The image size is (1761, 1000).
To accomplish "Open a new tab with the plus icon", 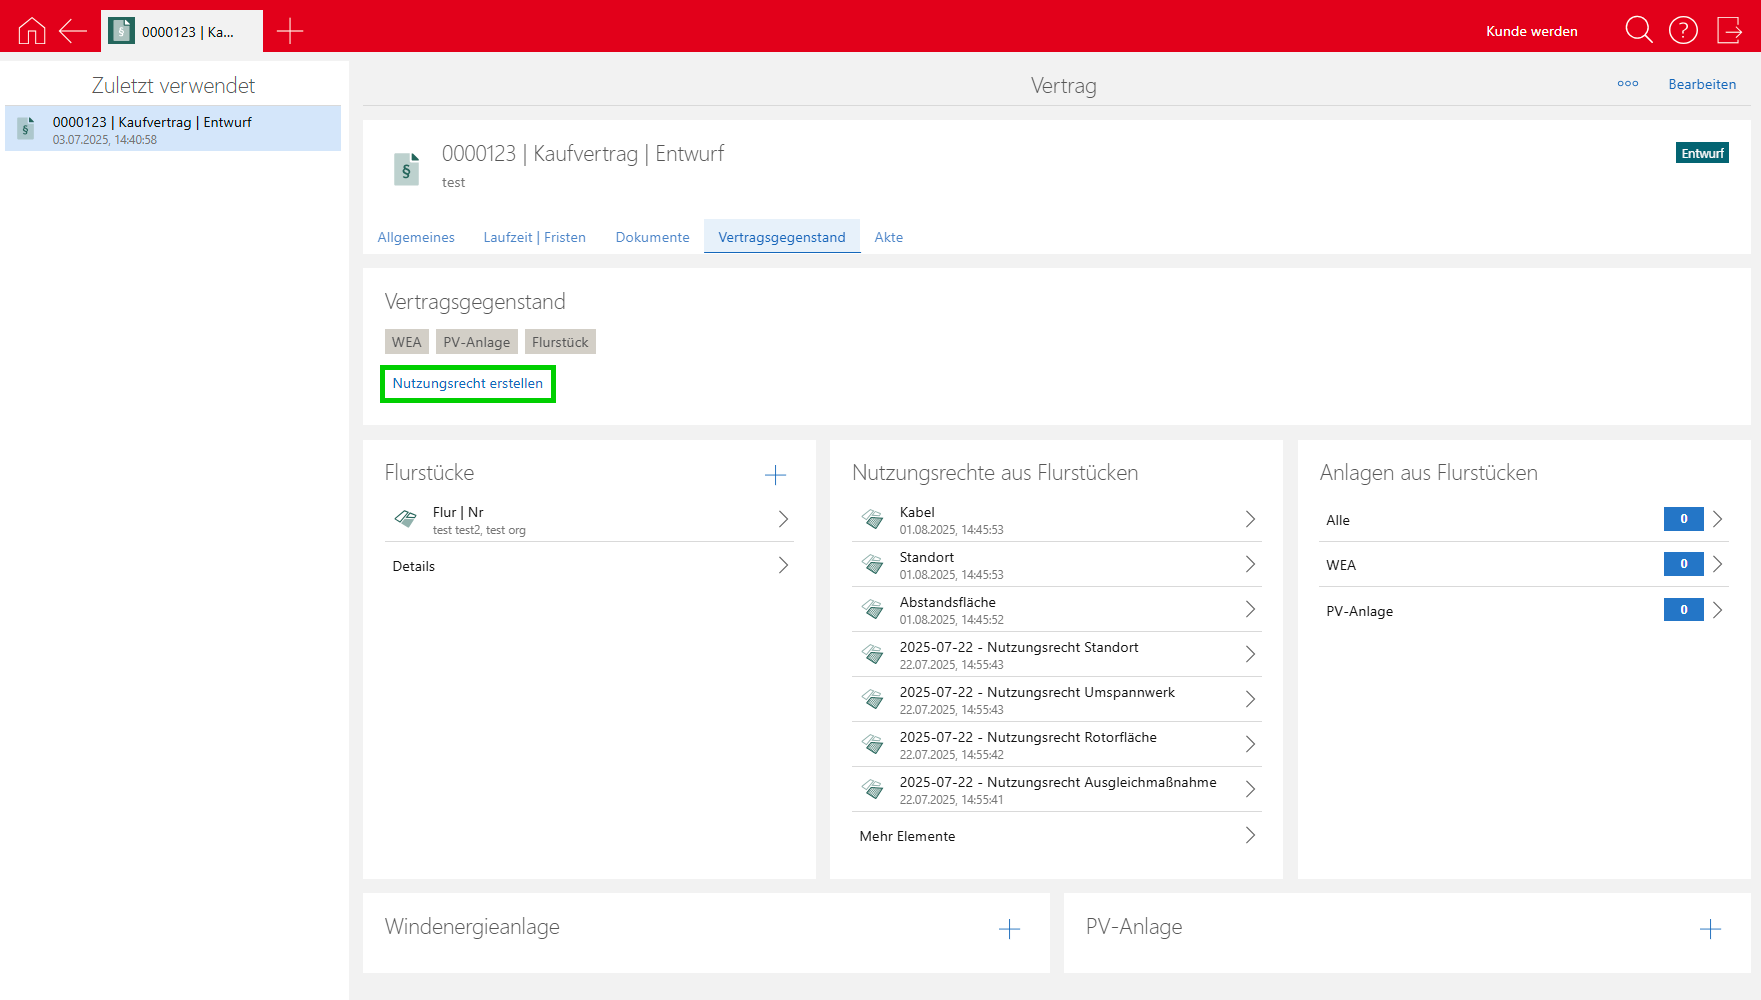I will pyautogui.click(x=290, y=31).
